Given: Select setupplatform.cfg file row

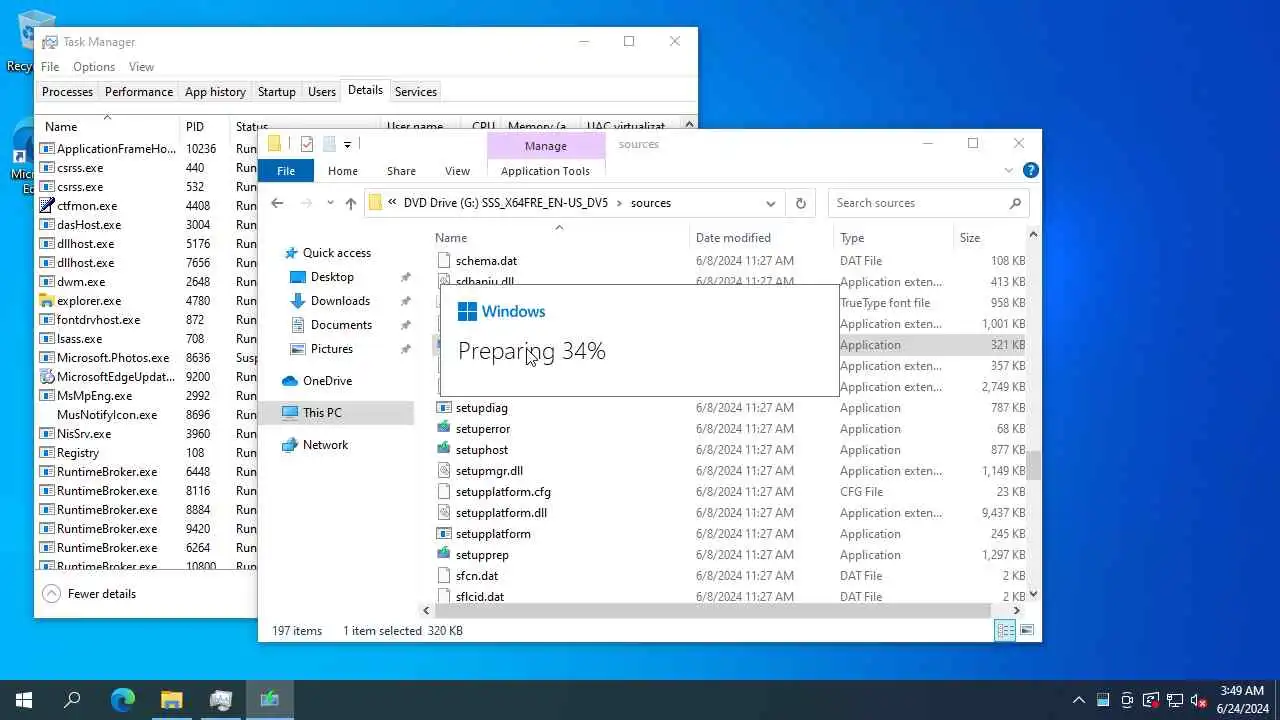Looking at the screenshot, I should [x=731, y=492].
